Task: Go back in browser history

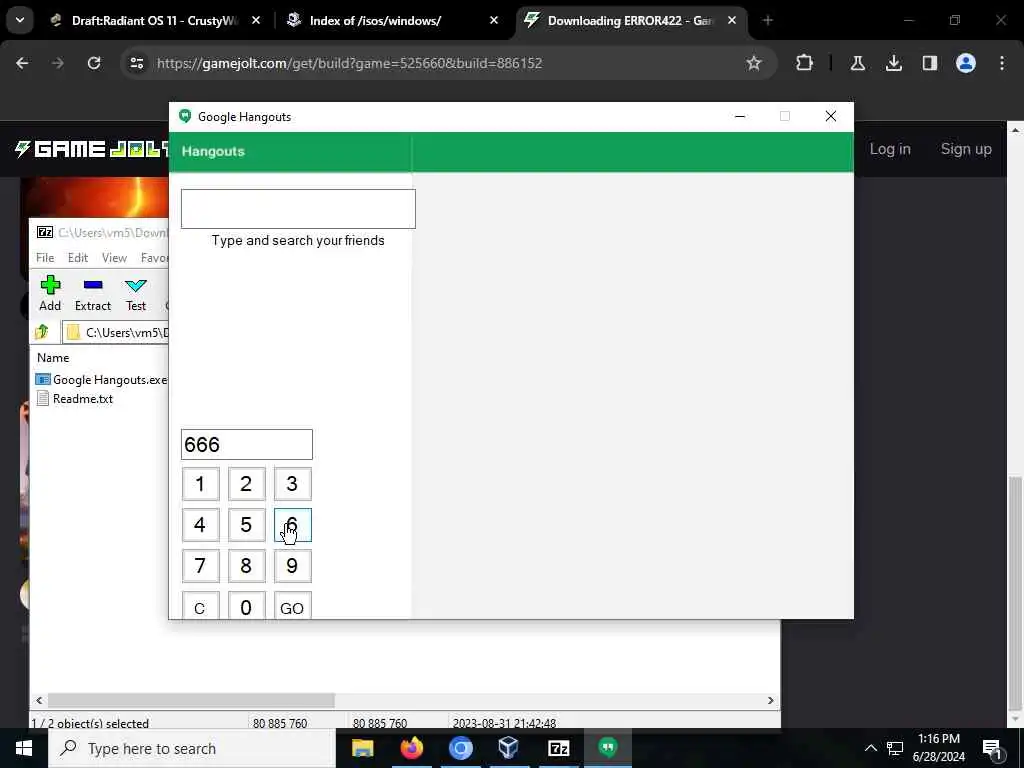Action: 22,63
